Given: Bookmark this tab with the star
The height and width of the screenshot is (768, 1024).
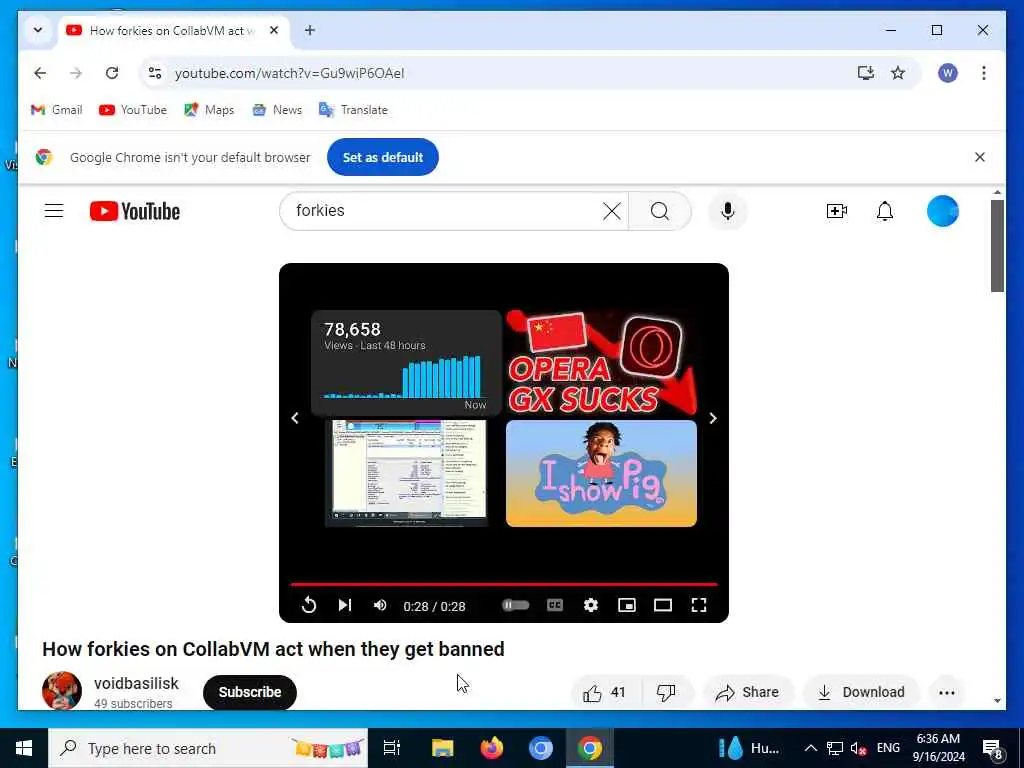Looking at the screenshot, I should coord(898,73).
